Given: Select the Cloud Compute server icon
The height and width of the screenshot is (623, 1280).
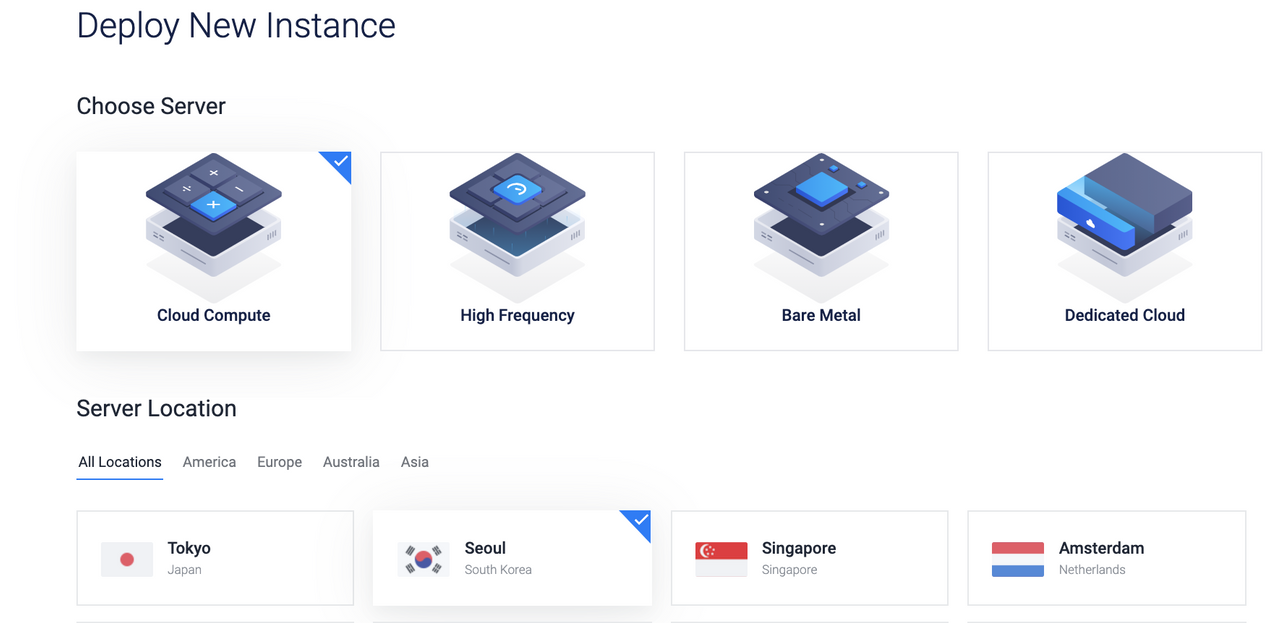Looking at the screenshot, I should click(213, 226).
